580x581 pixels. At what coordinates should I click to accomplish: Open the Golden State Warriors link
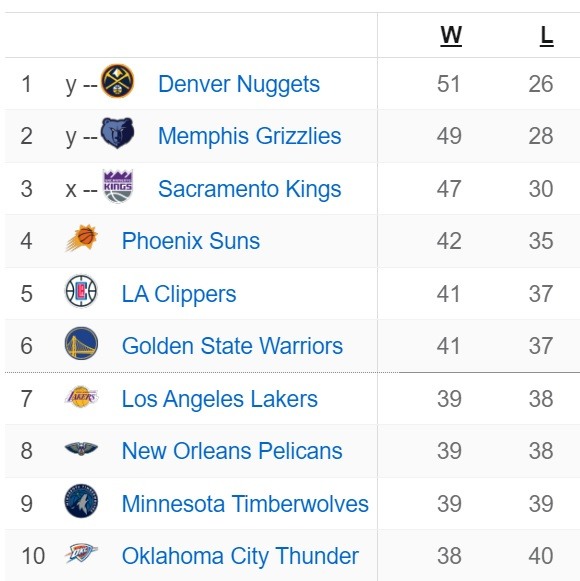click(x=232, y=346)
